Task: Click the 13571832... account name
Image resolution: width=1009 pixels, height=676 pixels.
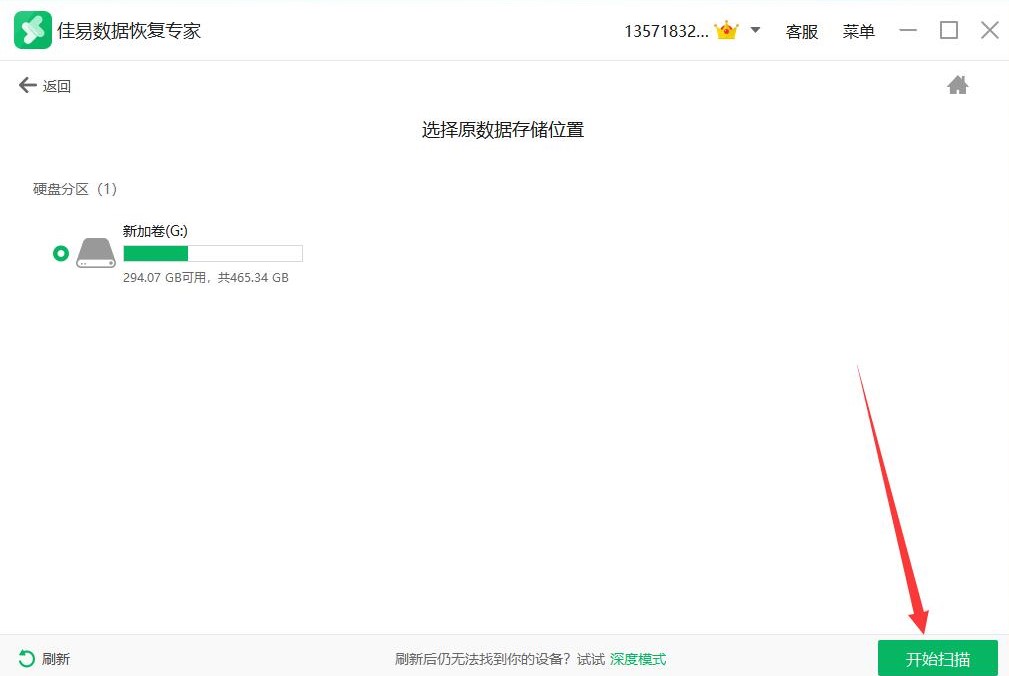Action: [665, 31]
